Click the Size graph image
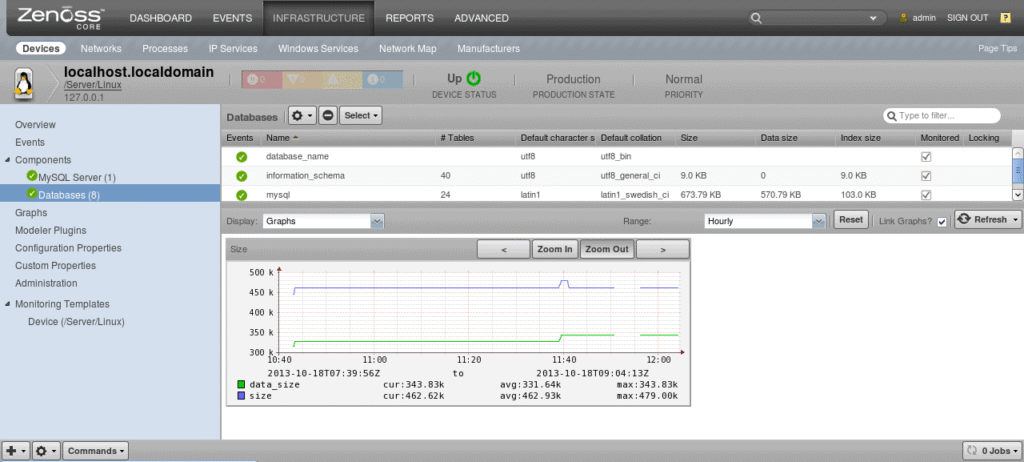The image size is (1024, 462). [458, 332]
